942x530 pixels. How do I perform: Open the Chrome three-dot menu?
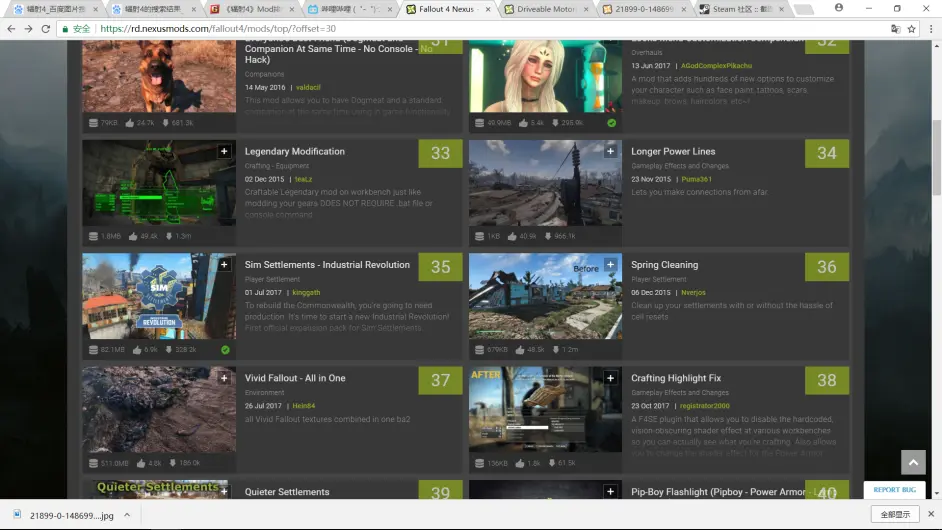931,29
